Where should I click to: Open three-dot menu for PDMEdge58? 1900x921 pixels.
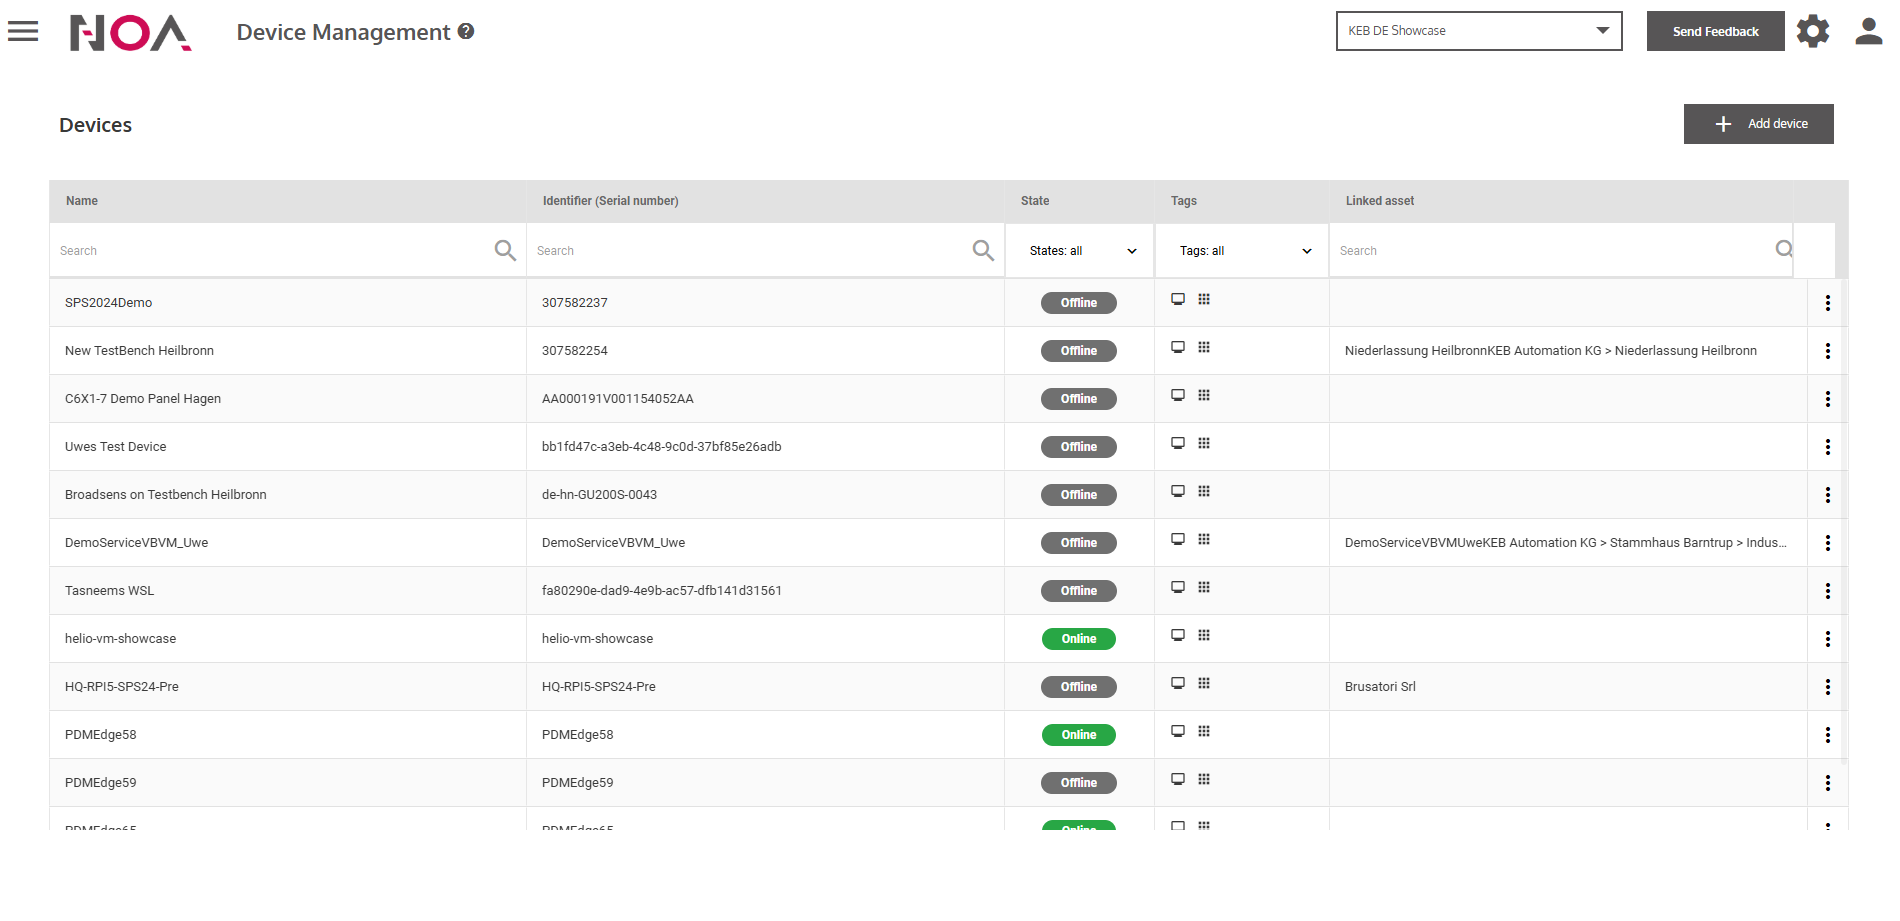tap(1827, 735)
